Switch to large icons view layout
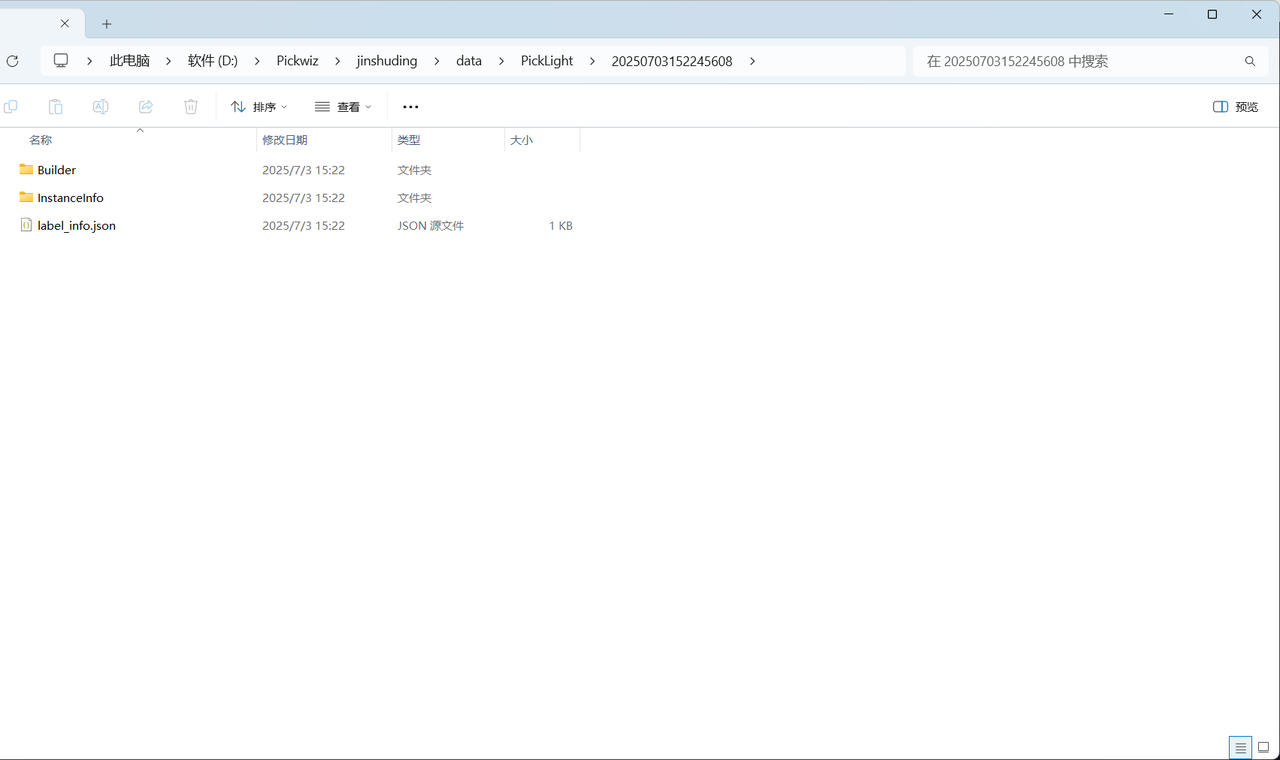Screen dimensions: 1280x760 coord(1263,747)
